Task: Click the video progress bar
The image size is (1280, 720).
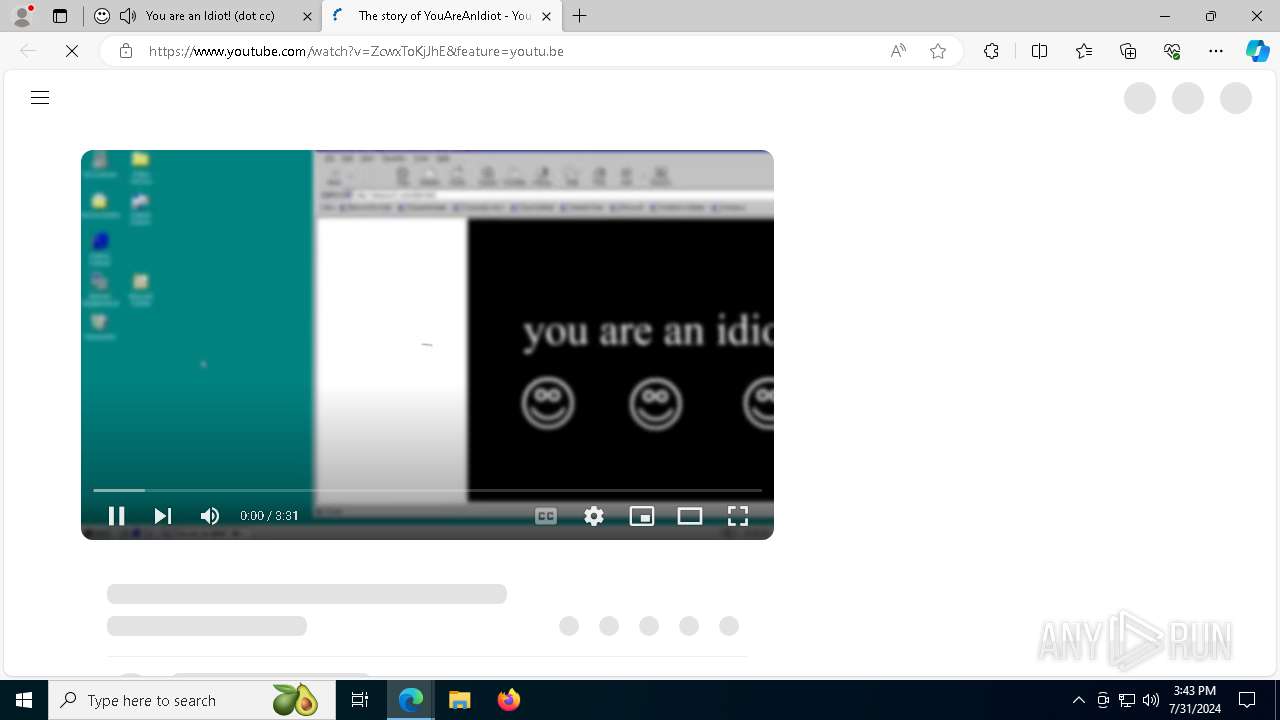Action: [x=427, y=490]
